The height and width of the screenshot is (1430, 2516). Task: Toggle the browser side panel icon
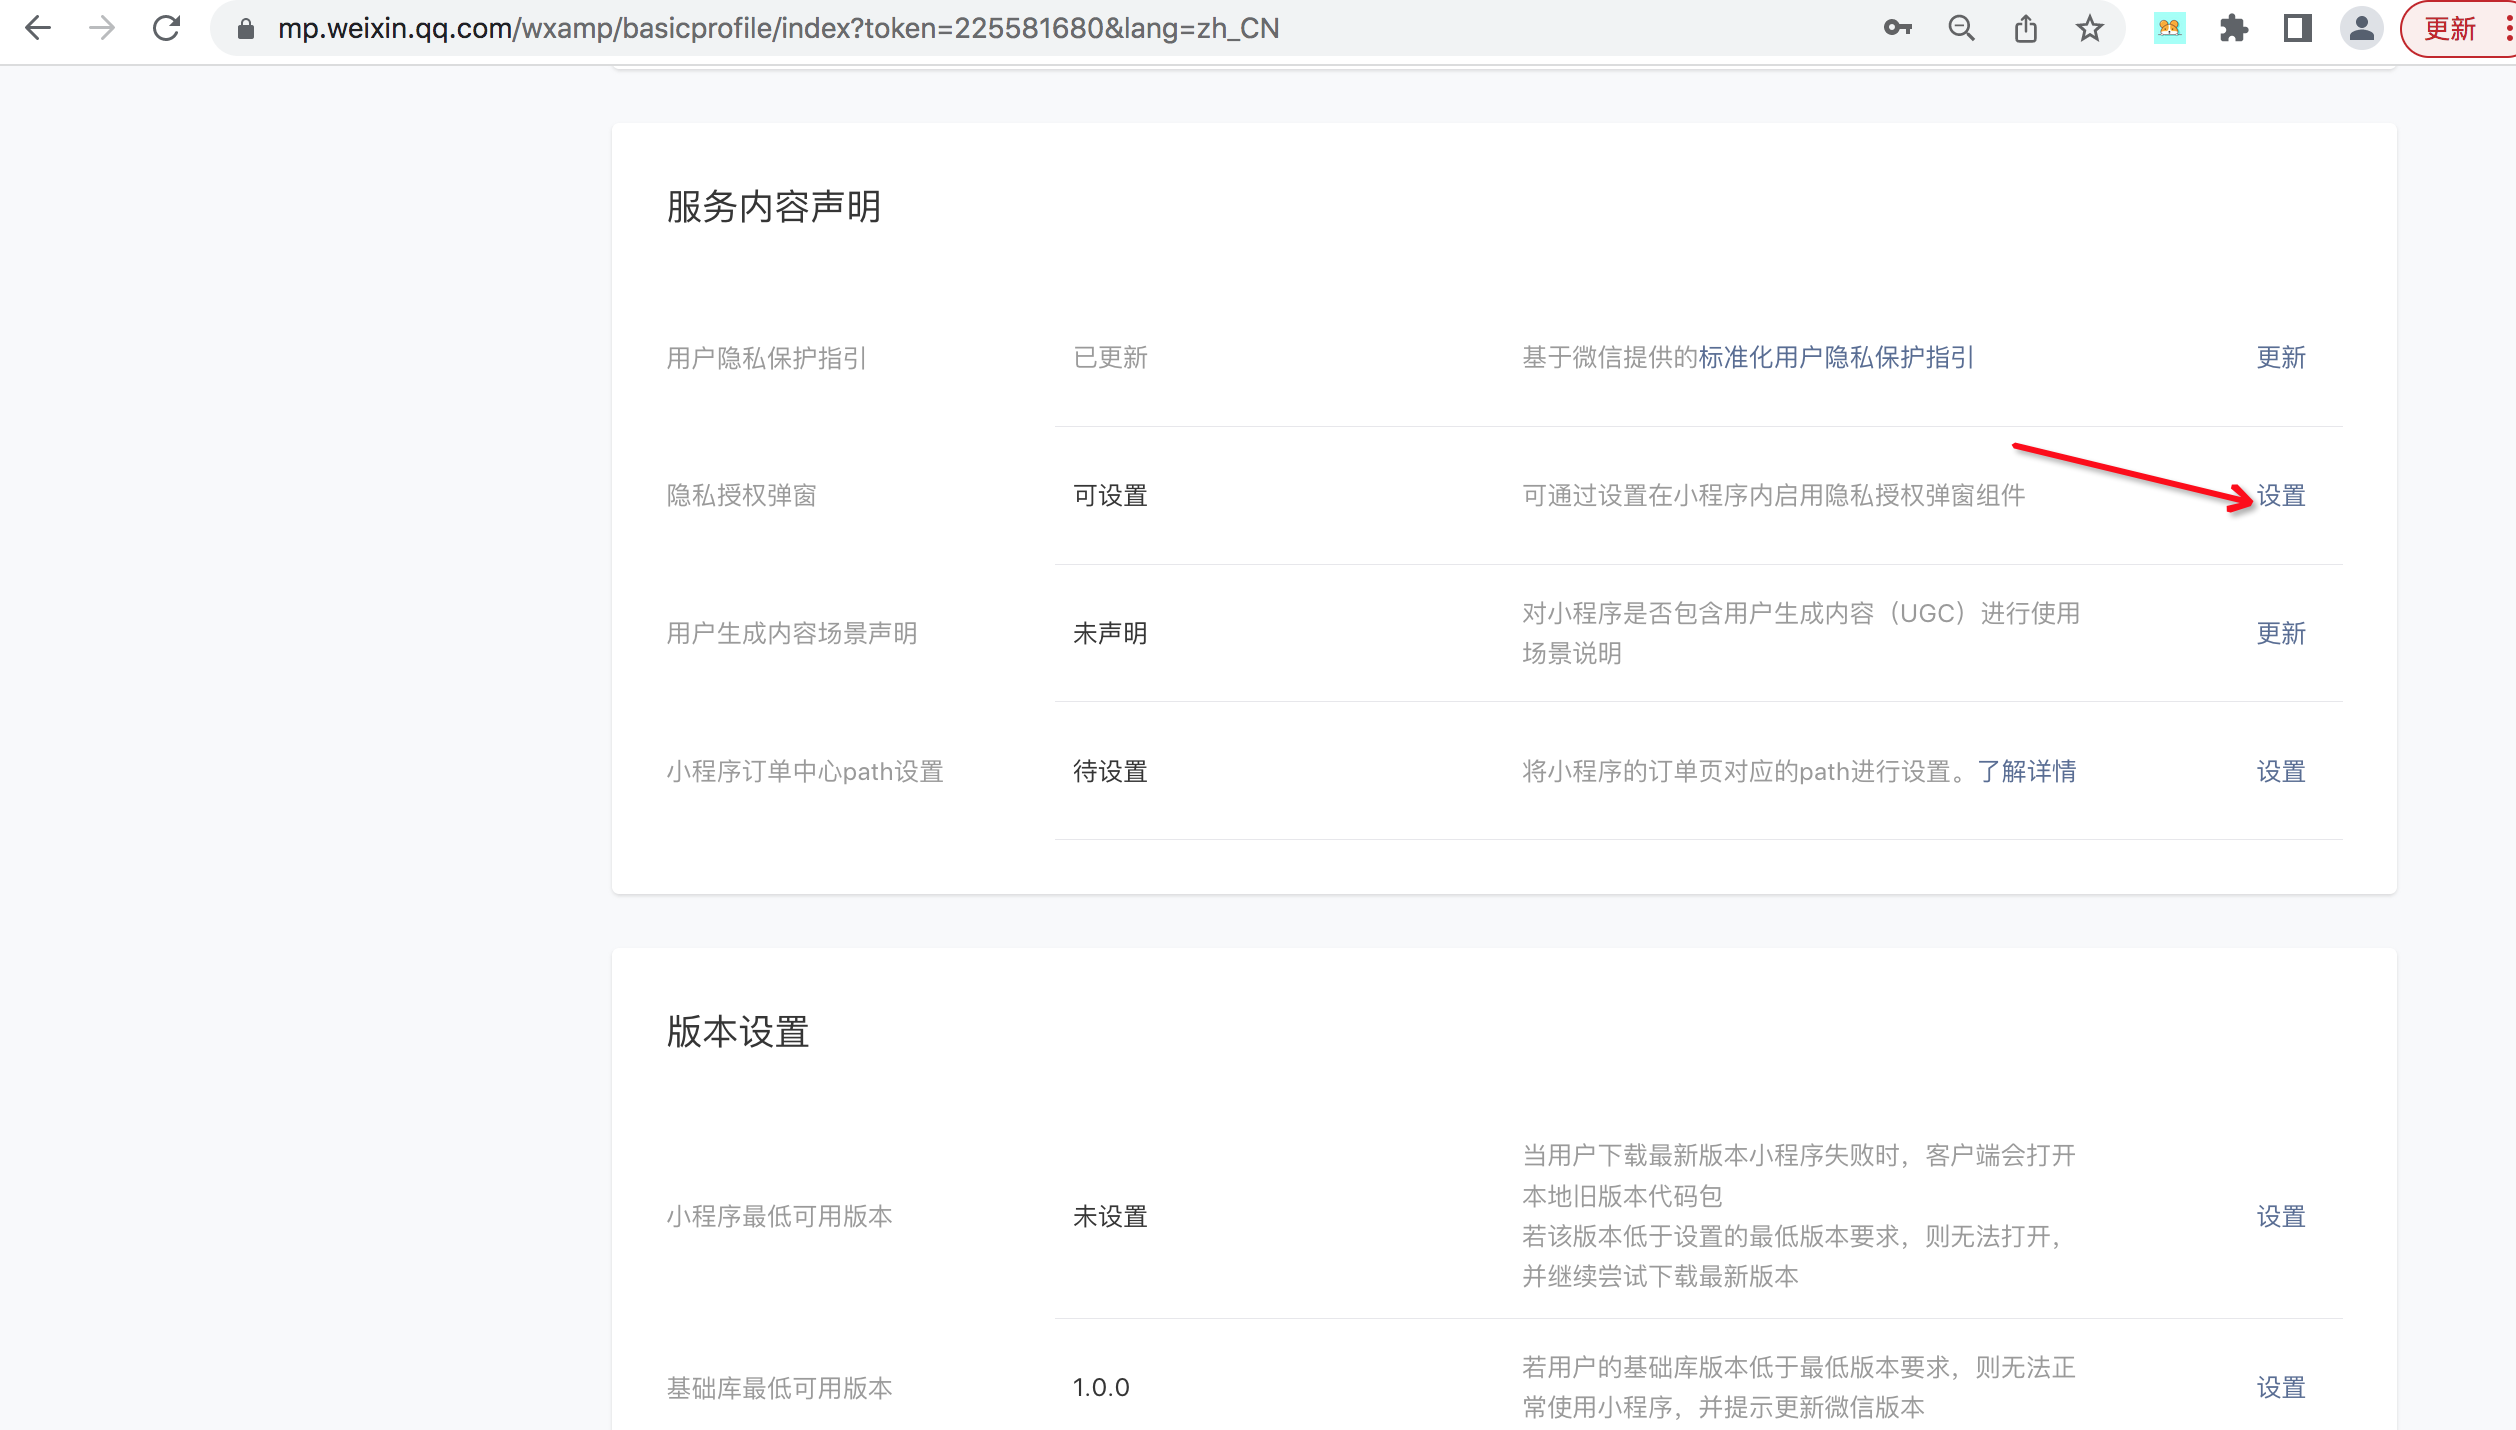click(x=2297, y=28)
